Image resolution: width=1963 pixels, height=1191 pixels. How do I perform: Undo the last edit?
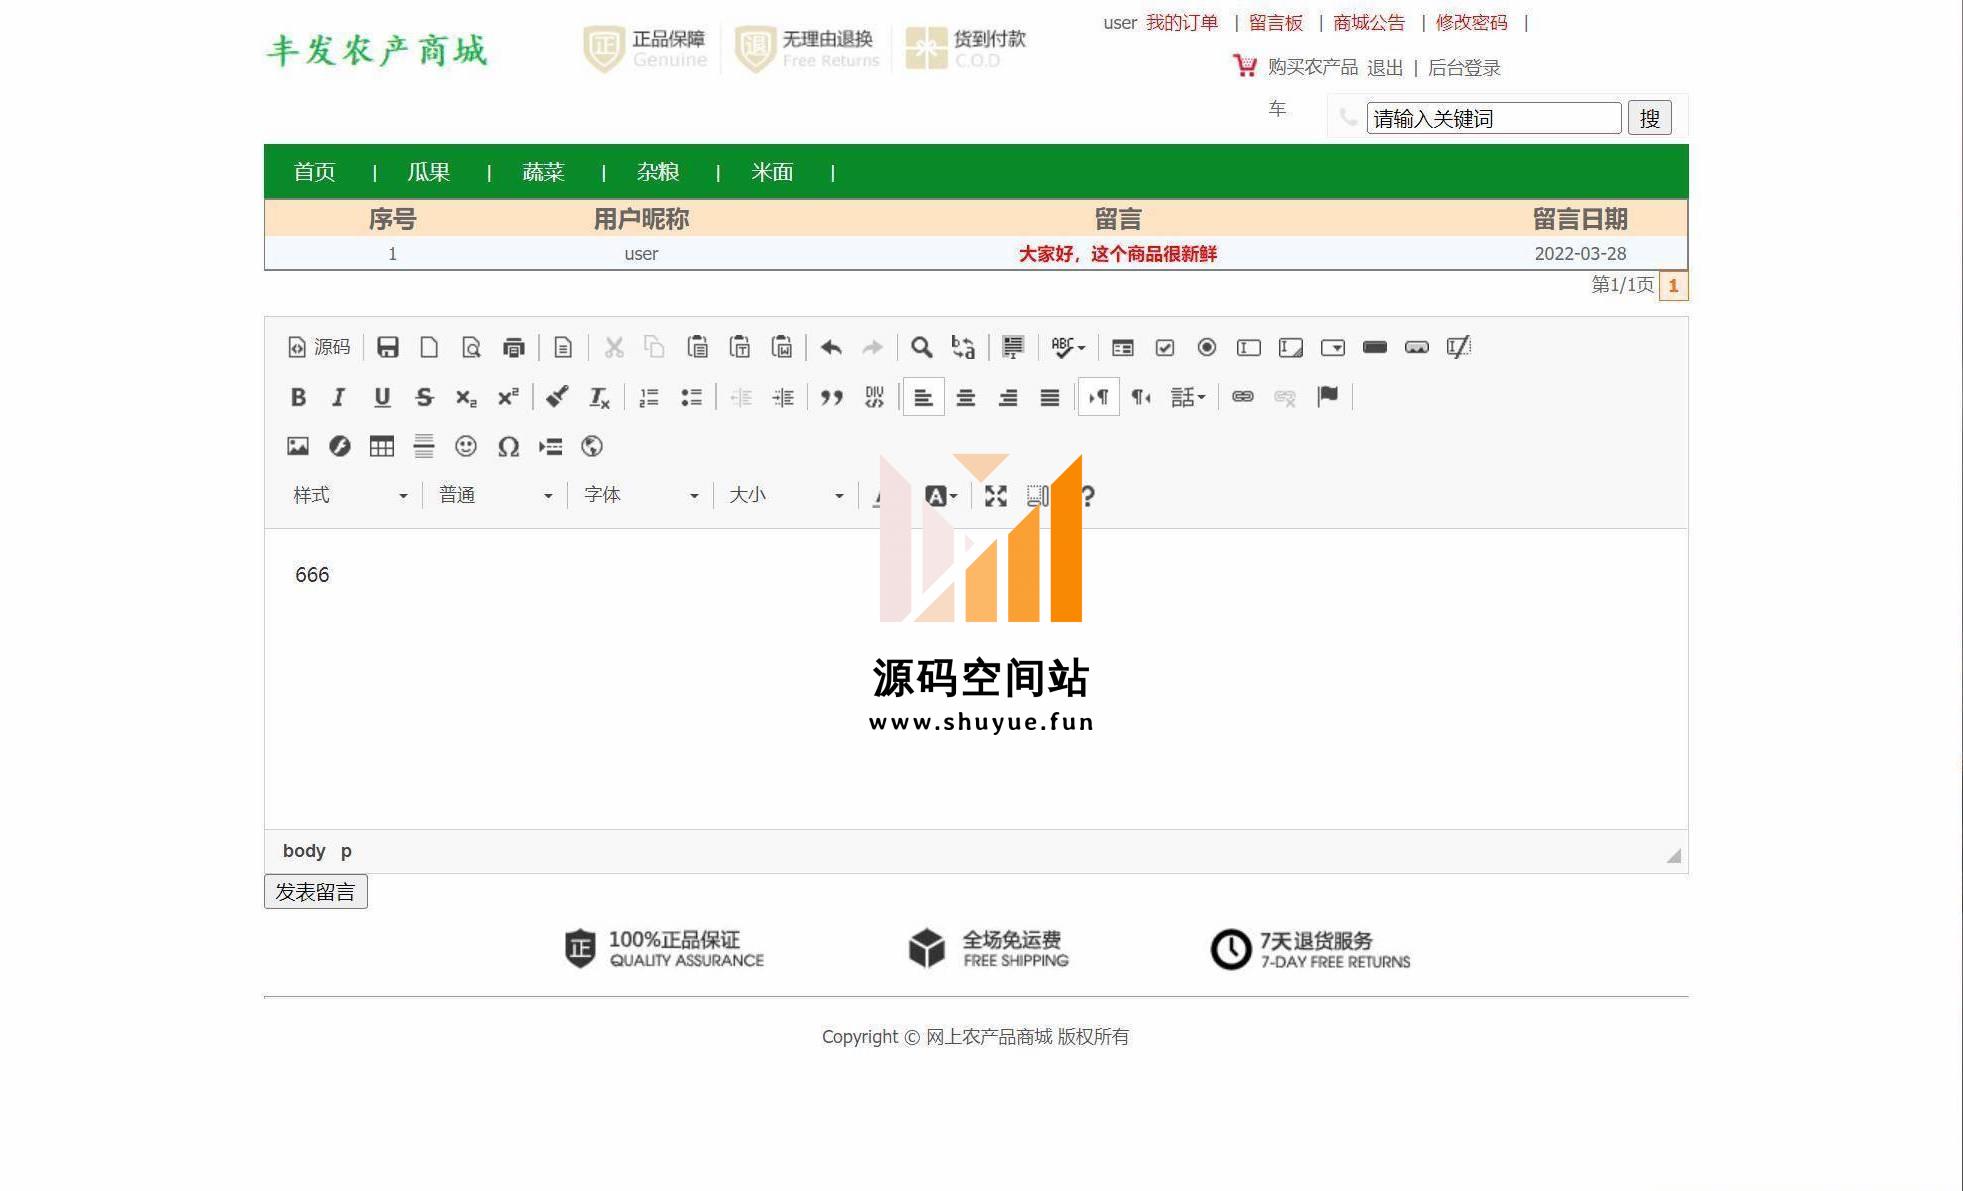[x=831, y=347]
